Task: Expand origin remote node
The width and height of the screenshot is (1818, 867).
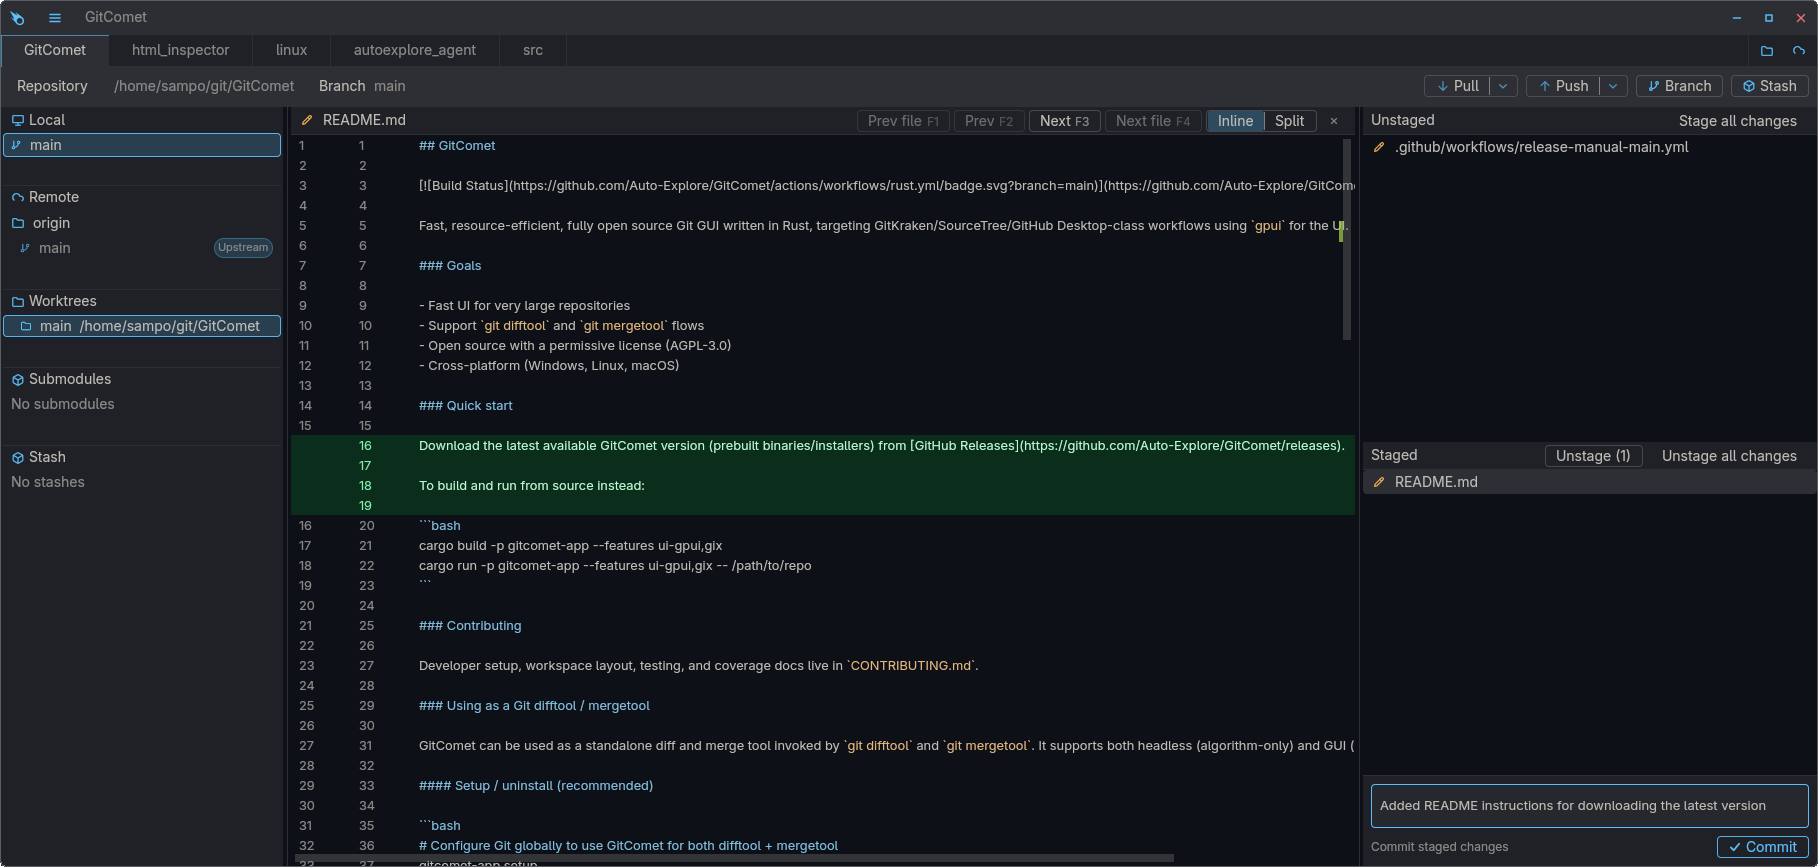Action: click(142, 223)
